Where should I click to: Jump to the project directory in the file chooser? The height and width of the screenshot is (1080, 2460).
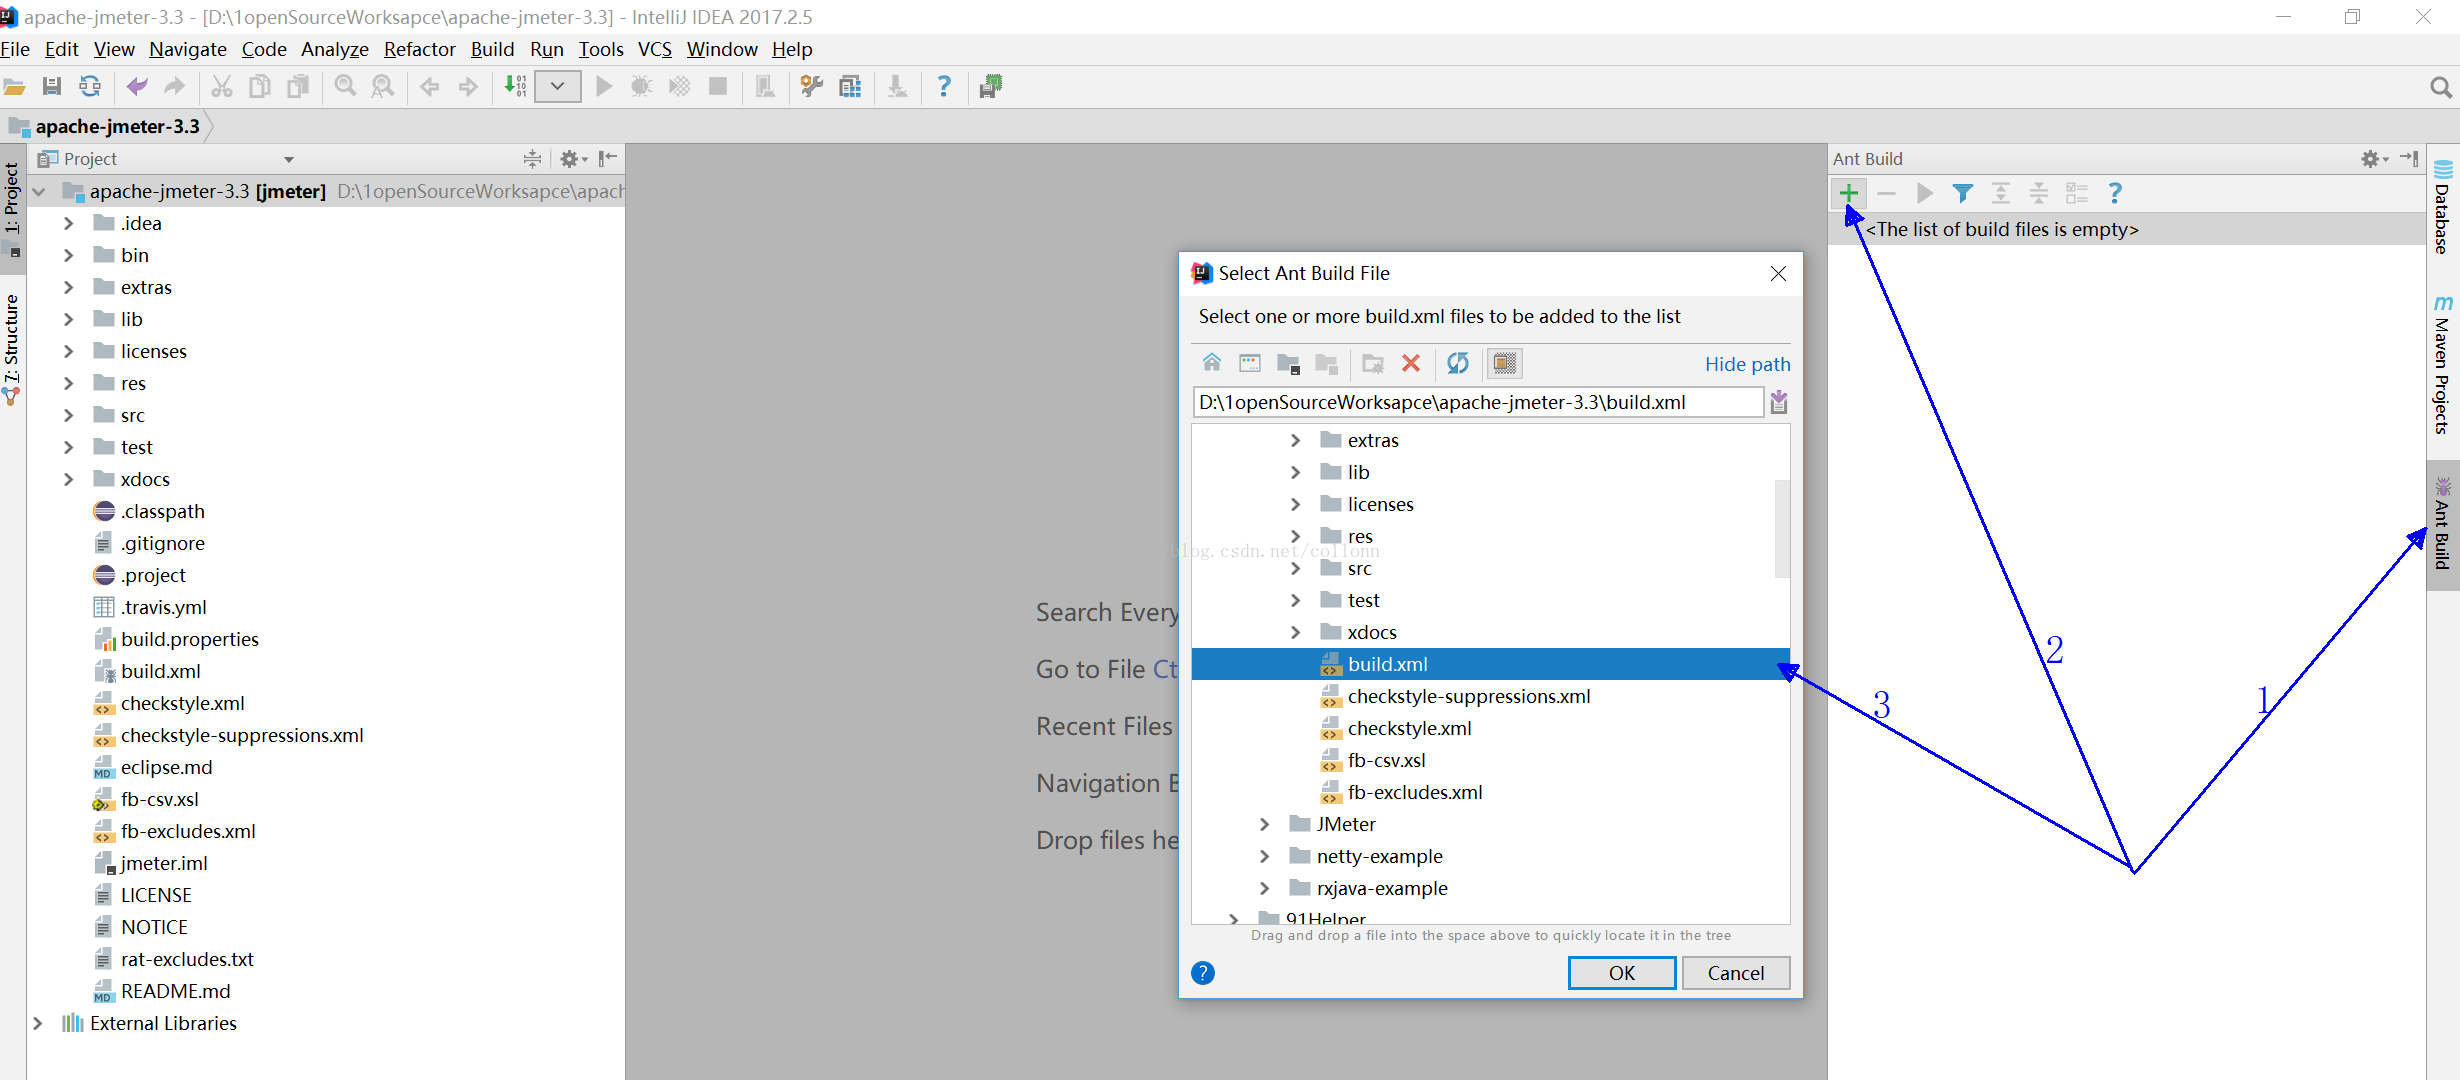[x=1288, y=363]
